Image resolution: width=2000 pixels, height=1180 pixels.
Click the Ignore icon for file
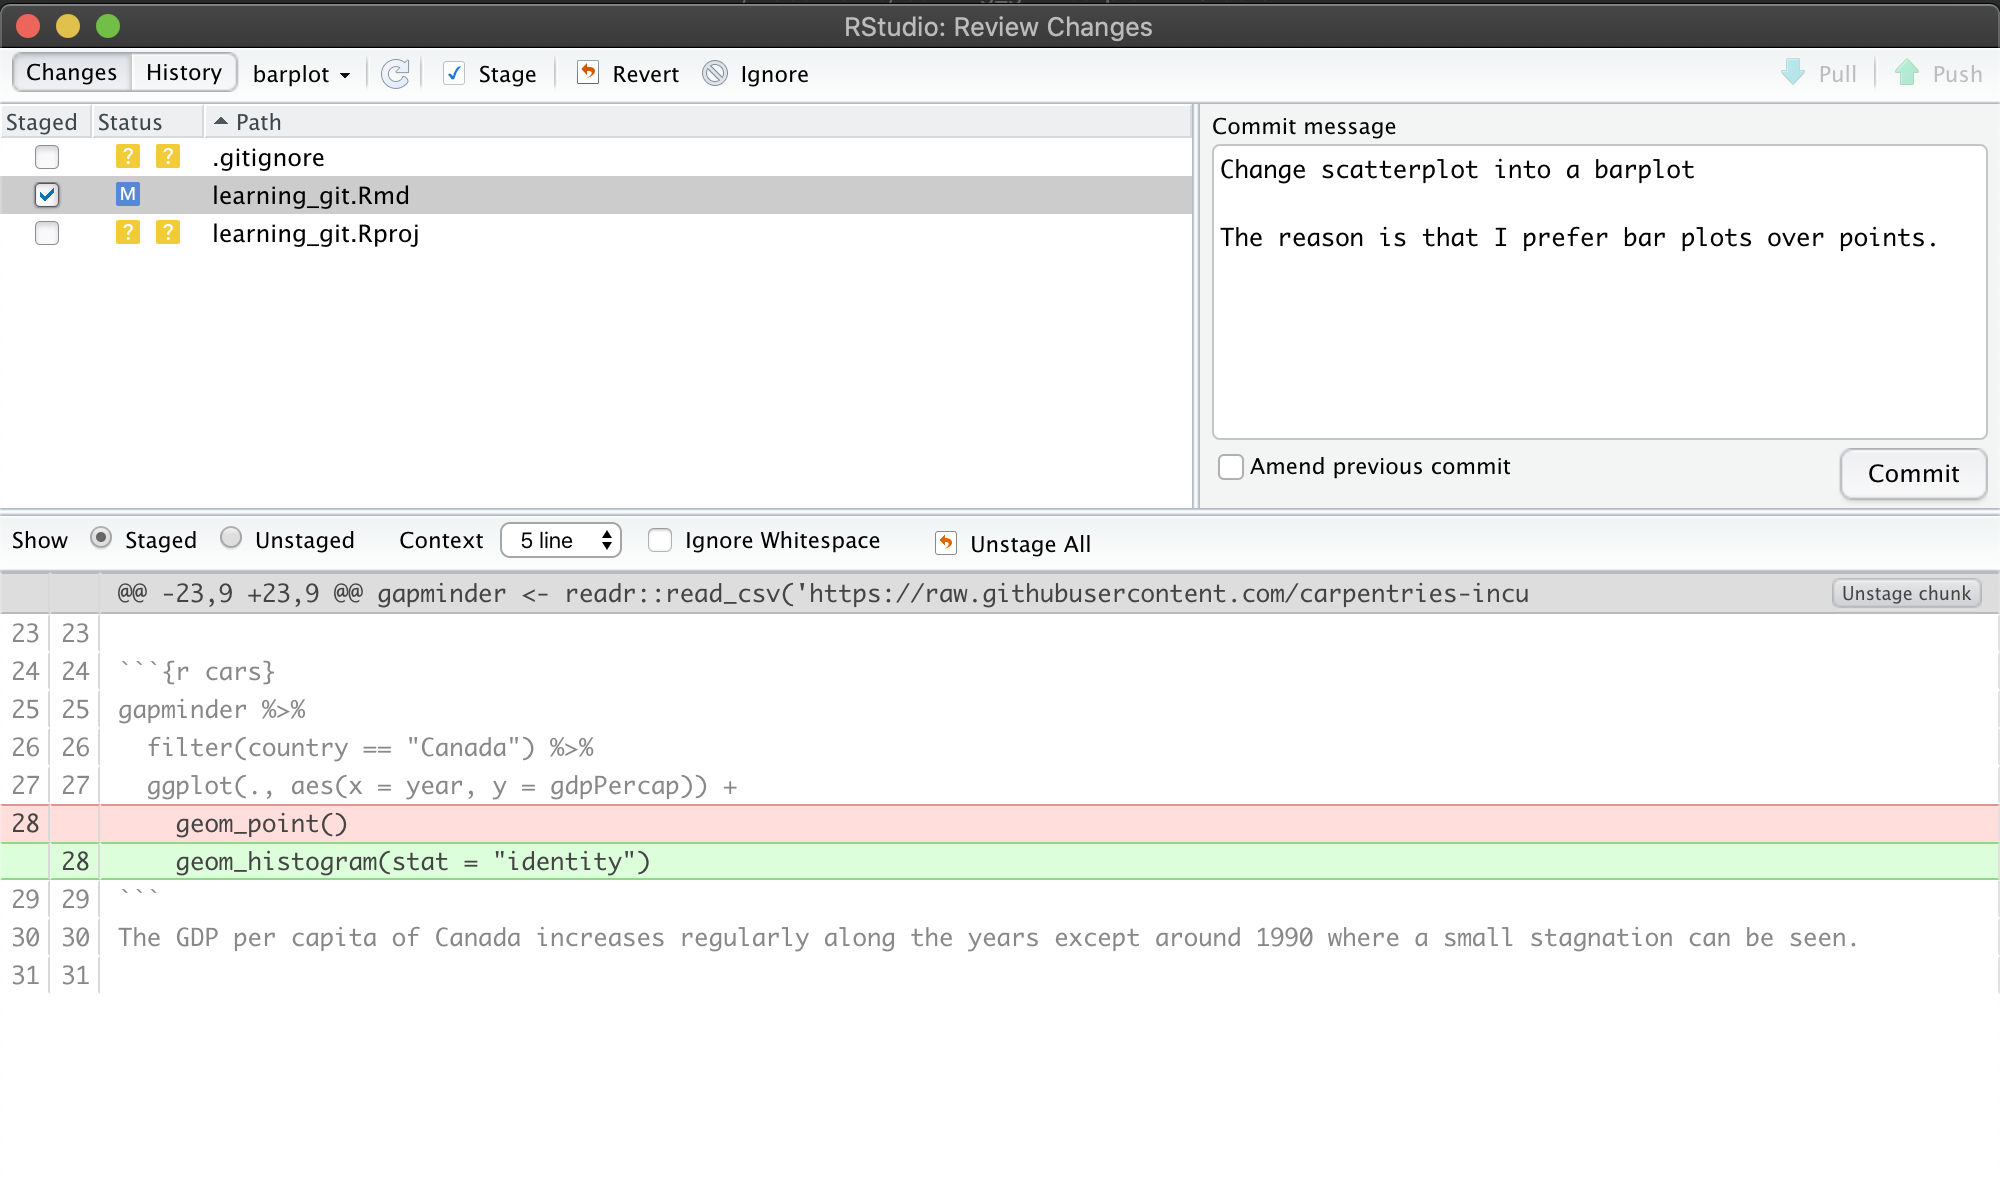(715, 73)
